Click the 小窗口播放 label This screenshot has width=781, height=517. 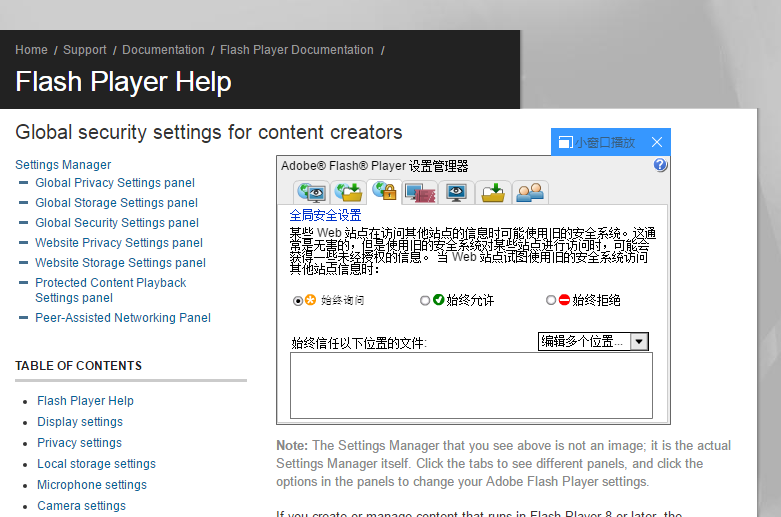(605, 142)
